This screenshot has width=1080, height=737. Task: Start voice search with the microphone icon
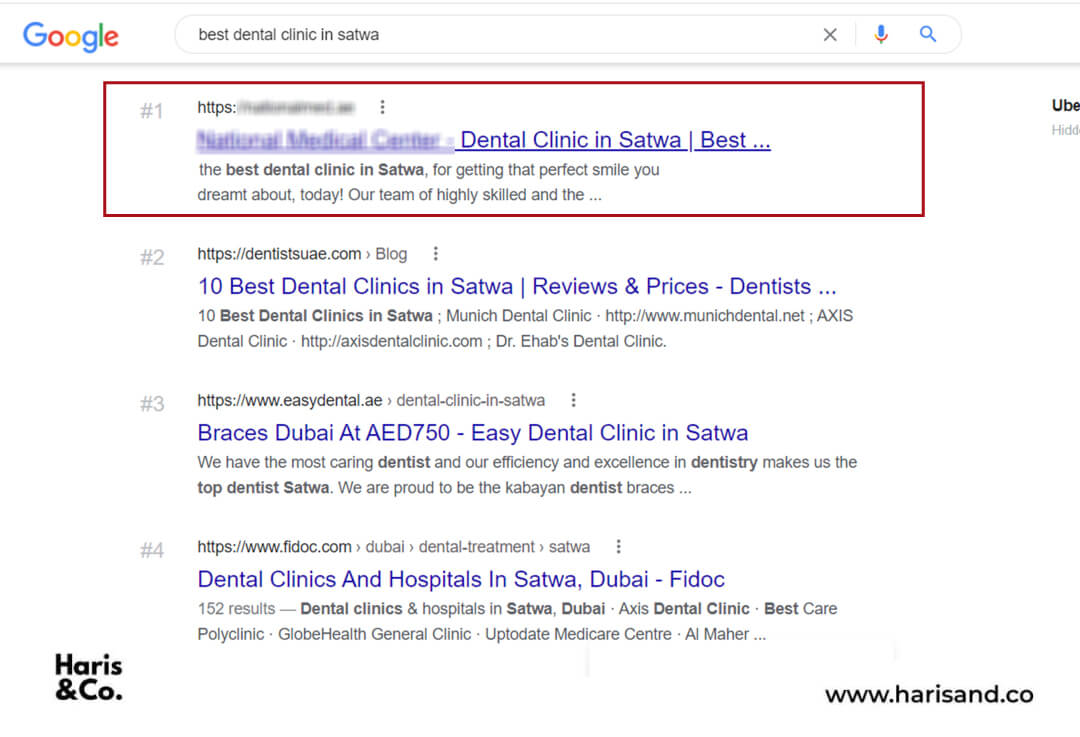[x=880, y=34]
